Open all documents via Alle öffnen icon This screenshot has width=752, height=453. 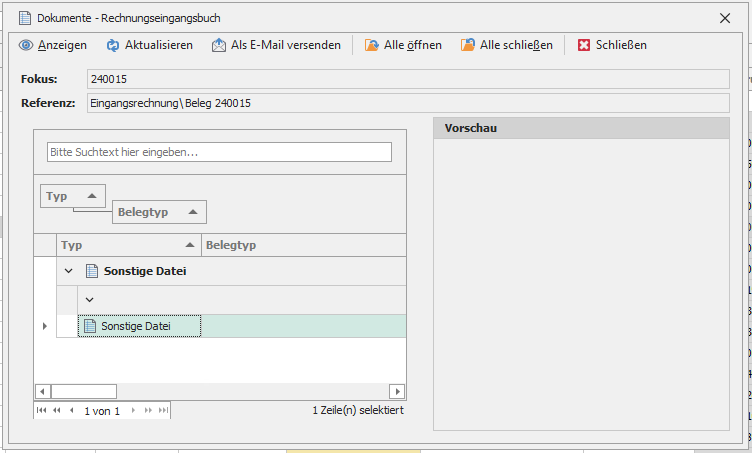tap(372, 45)
